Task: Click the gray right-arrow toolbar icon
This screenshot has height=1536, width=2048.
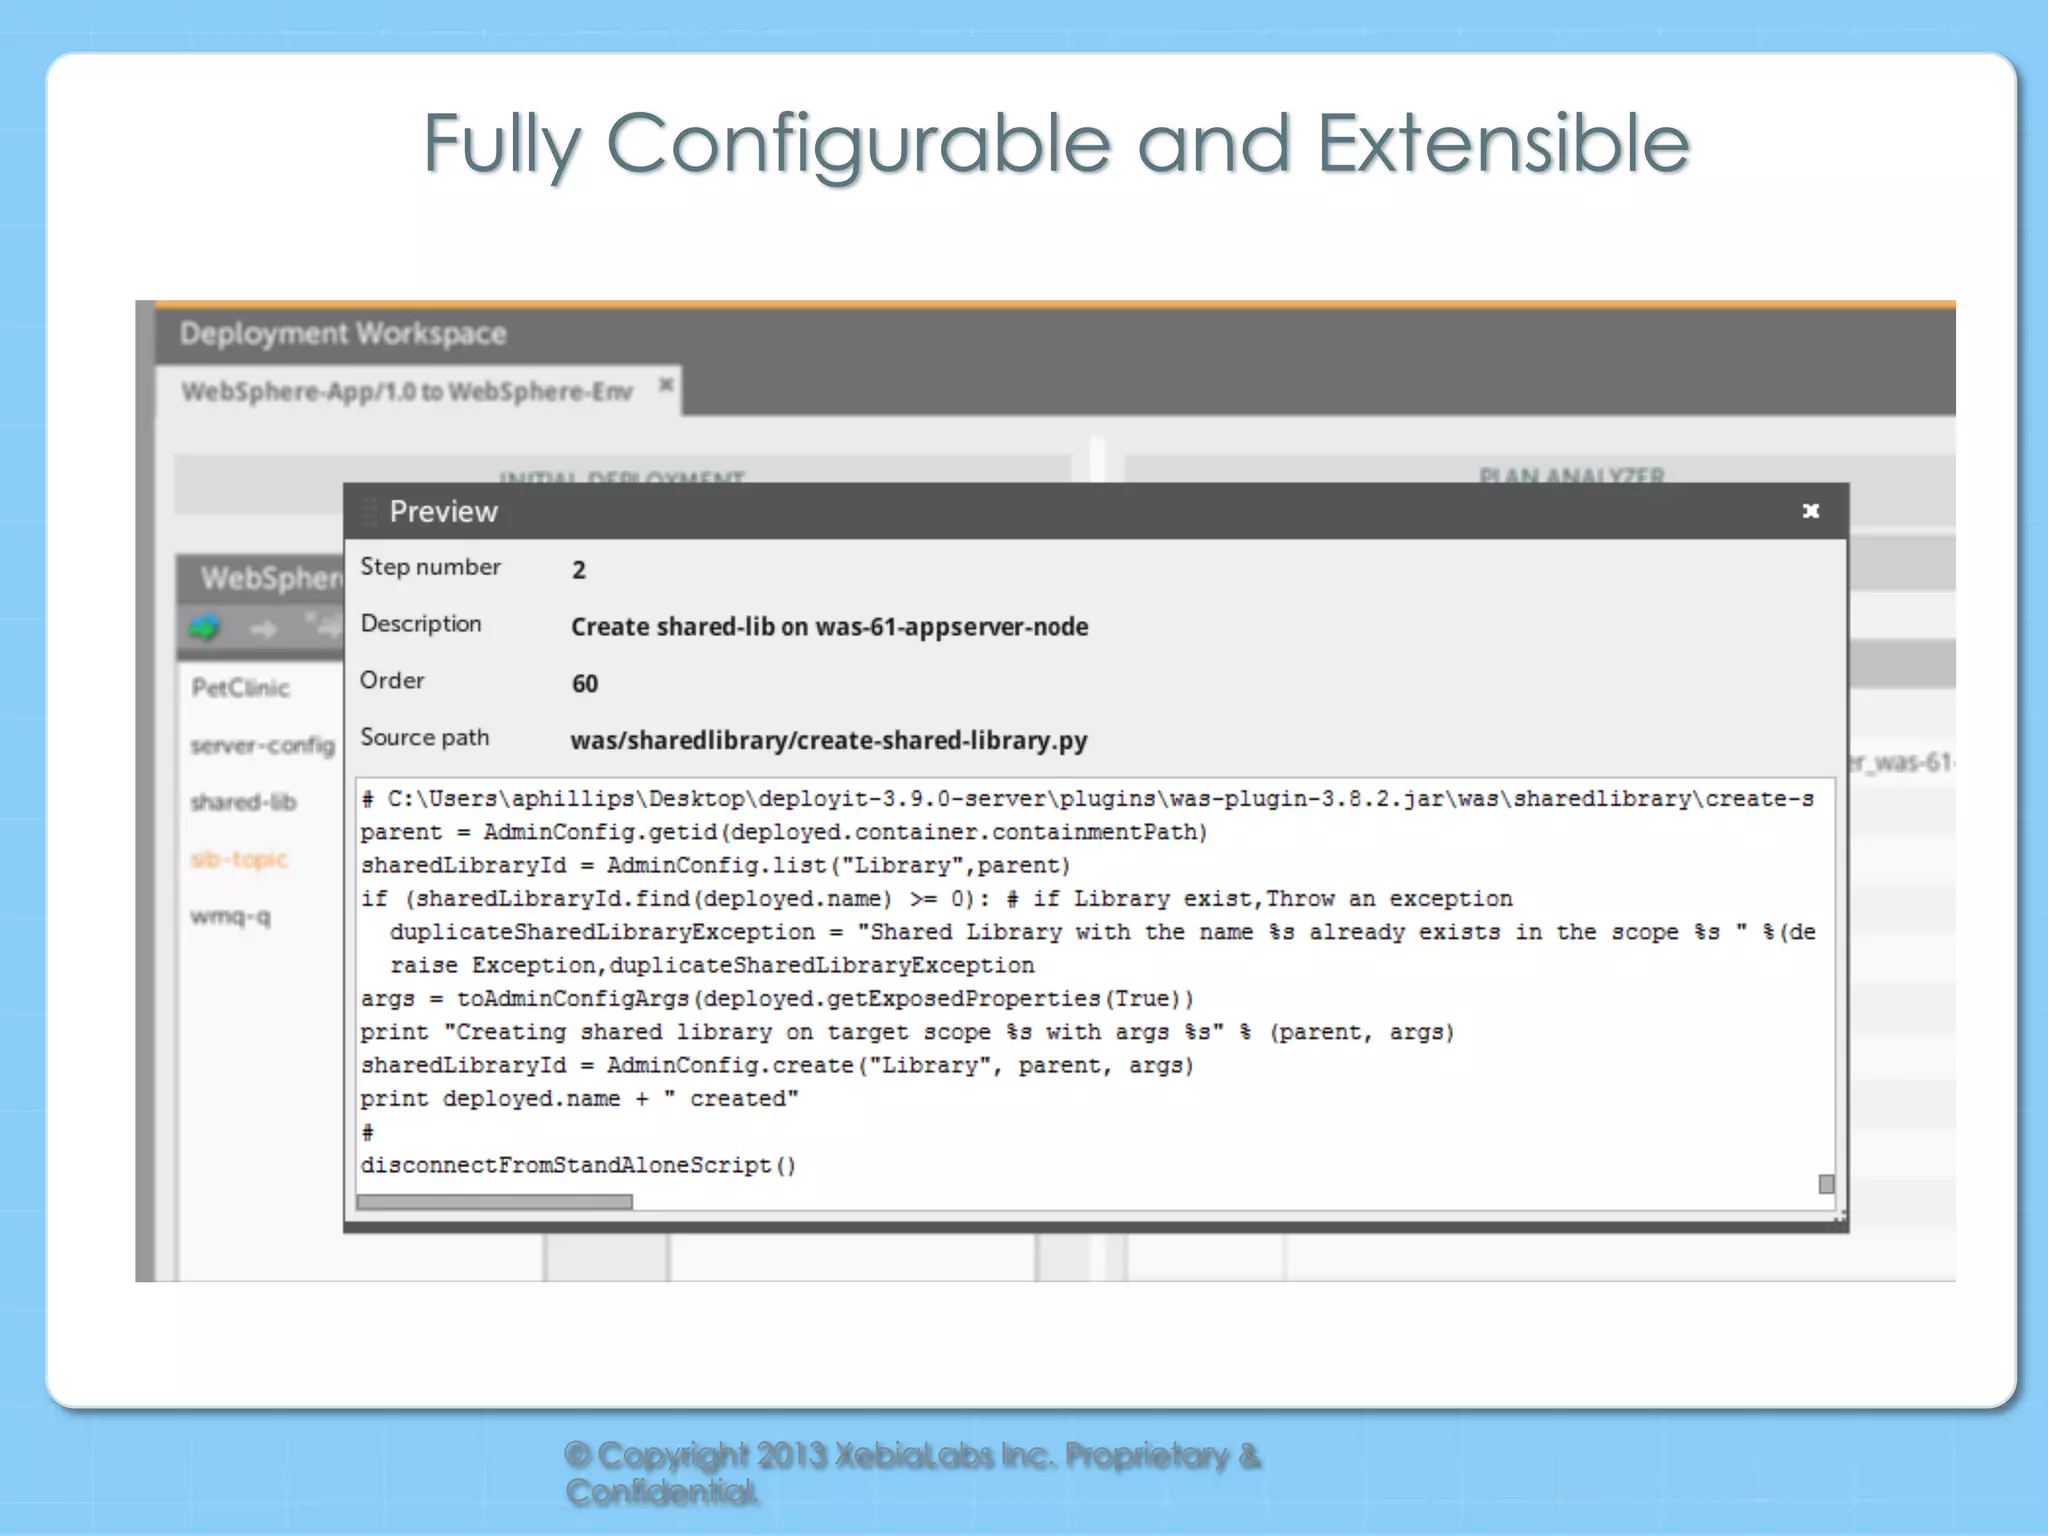Action: 263,629
